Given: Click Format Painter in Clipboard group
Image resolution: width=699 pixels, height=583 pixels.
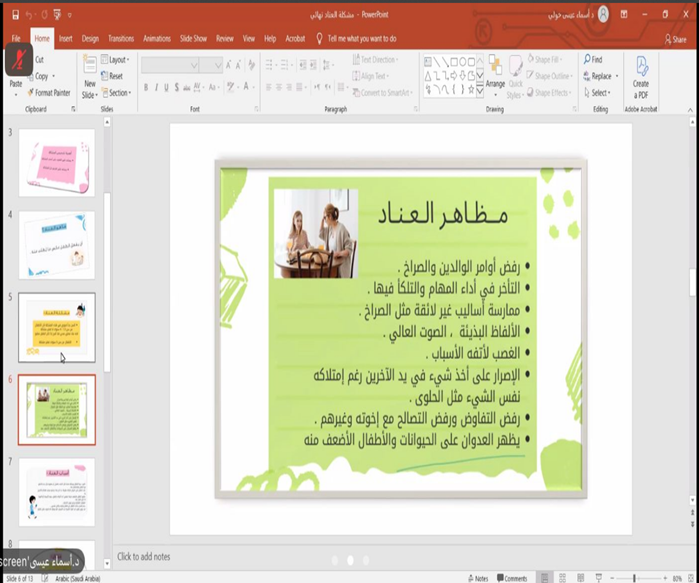Looking at the screenshot, I should [50, 93].
